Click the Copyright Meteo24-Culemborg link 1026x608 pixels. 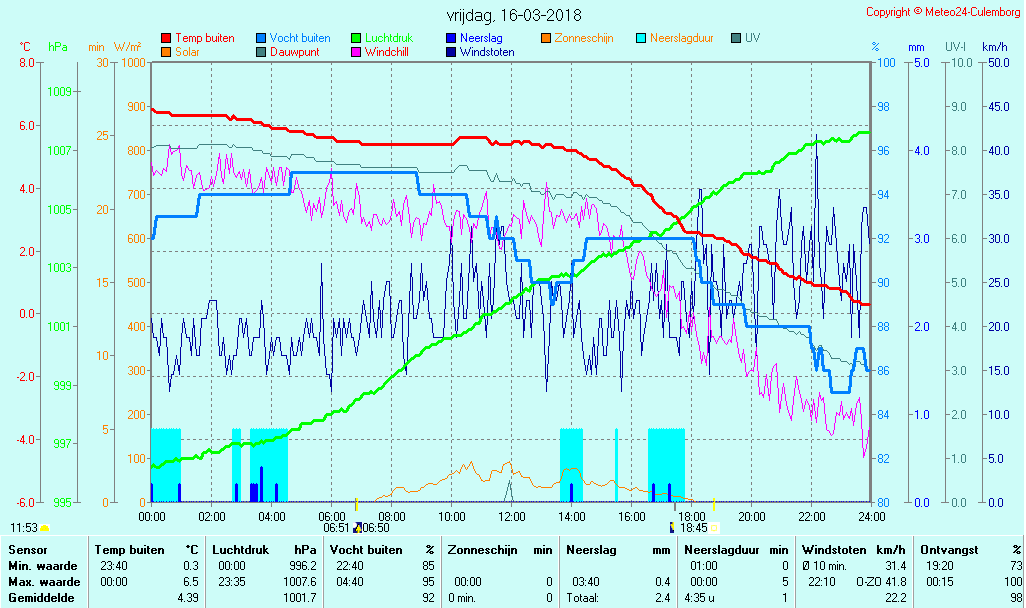pyautogui.click(x=943, y=12)
